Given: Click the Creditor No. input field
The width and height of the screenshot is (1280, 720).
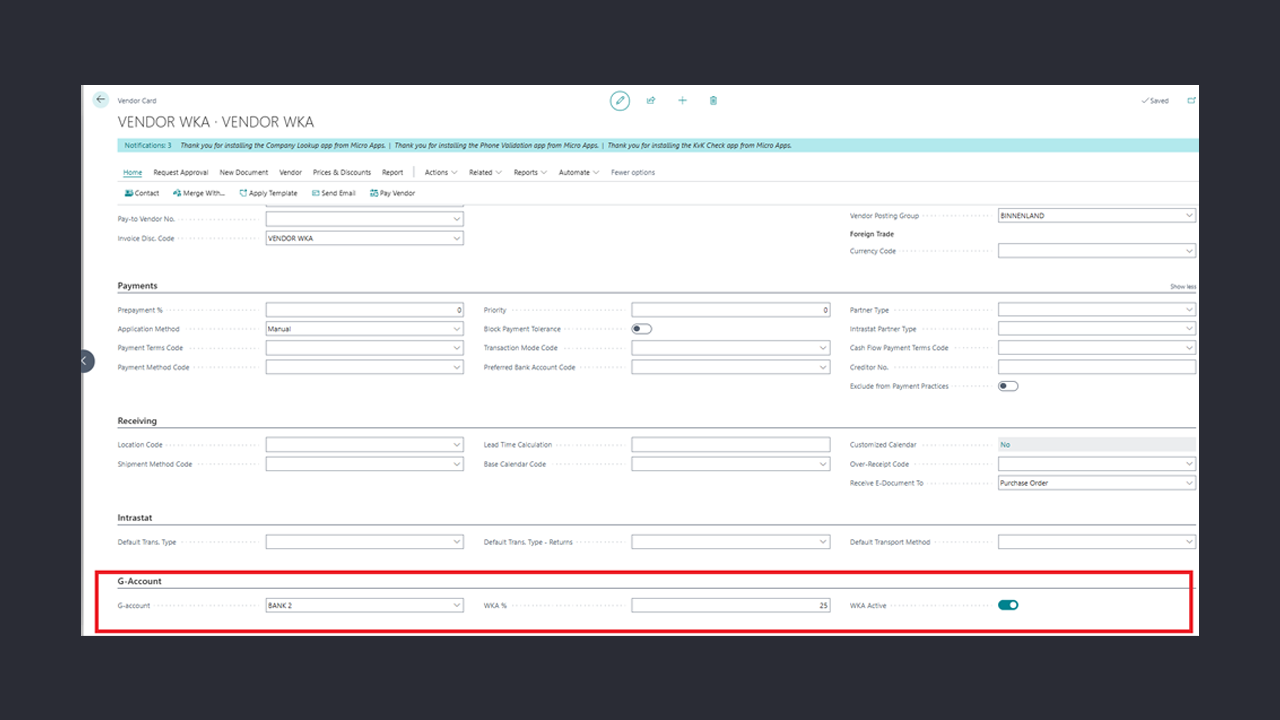Looking at the screenshot, I should click(x=1096, y=367).
